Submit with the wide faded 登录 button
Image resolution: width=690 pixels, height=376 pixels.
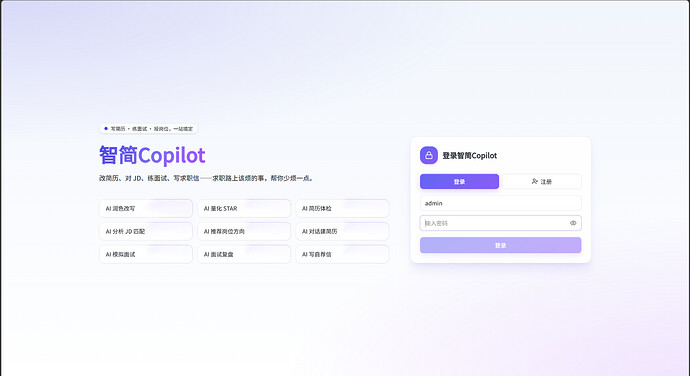500,245
